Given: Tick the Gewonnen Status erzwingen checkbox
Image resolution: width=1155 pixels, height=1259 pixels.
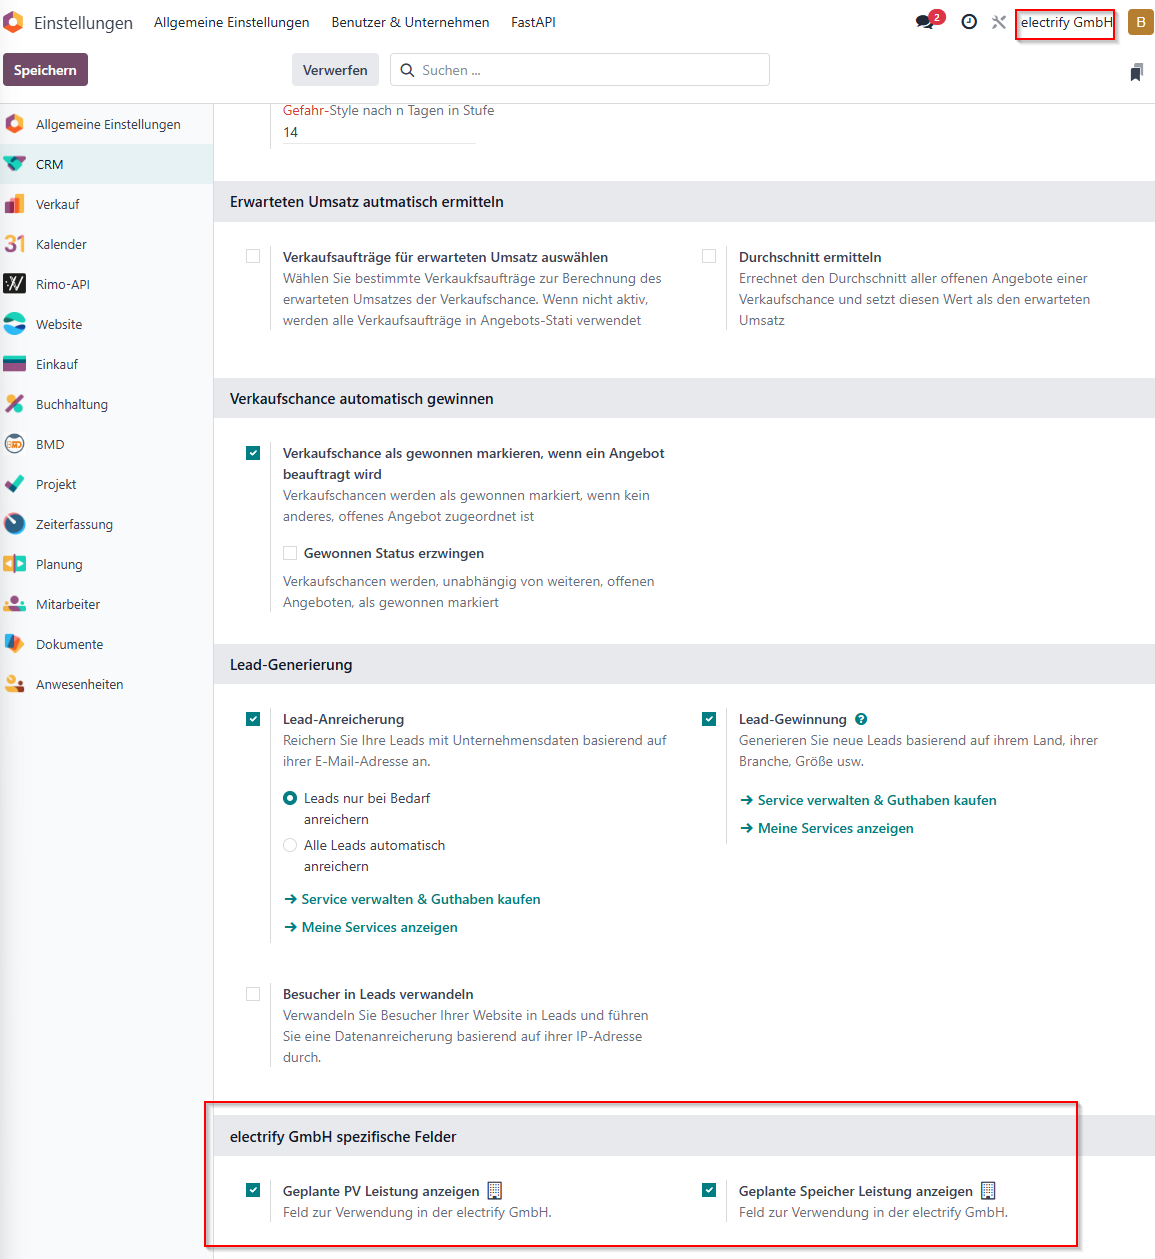Looking at the screenshot, I should 290,553.
